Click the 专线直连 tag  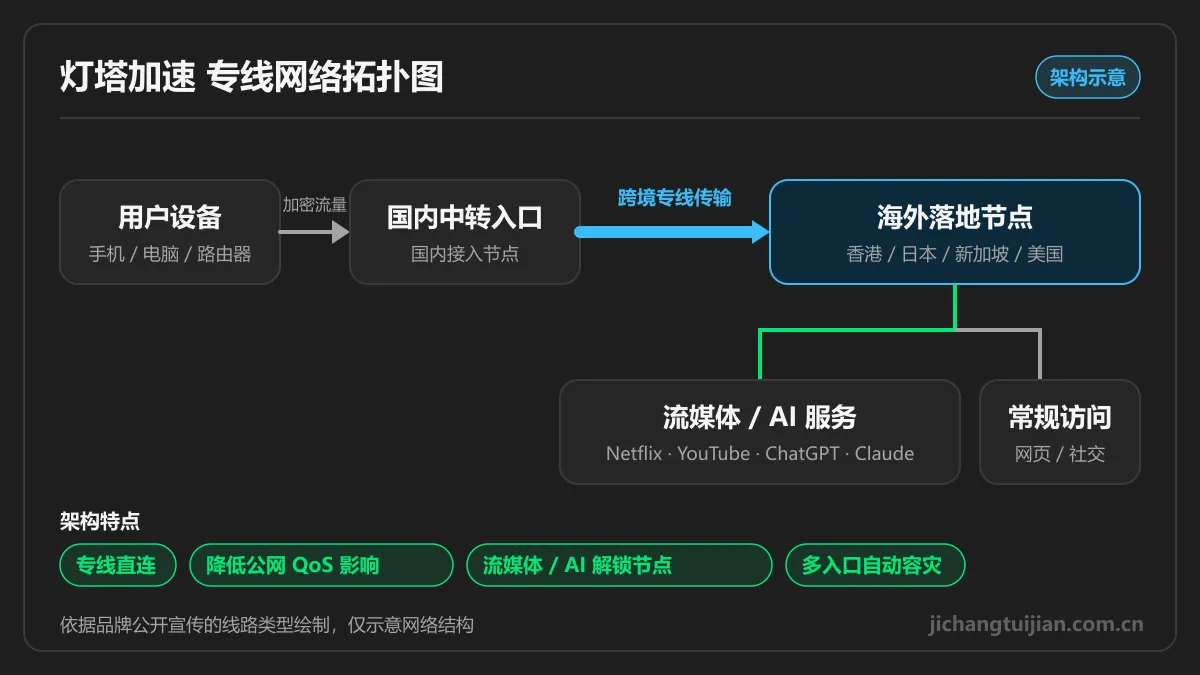116,565
